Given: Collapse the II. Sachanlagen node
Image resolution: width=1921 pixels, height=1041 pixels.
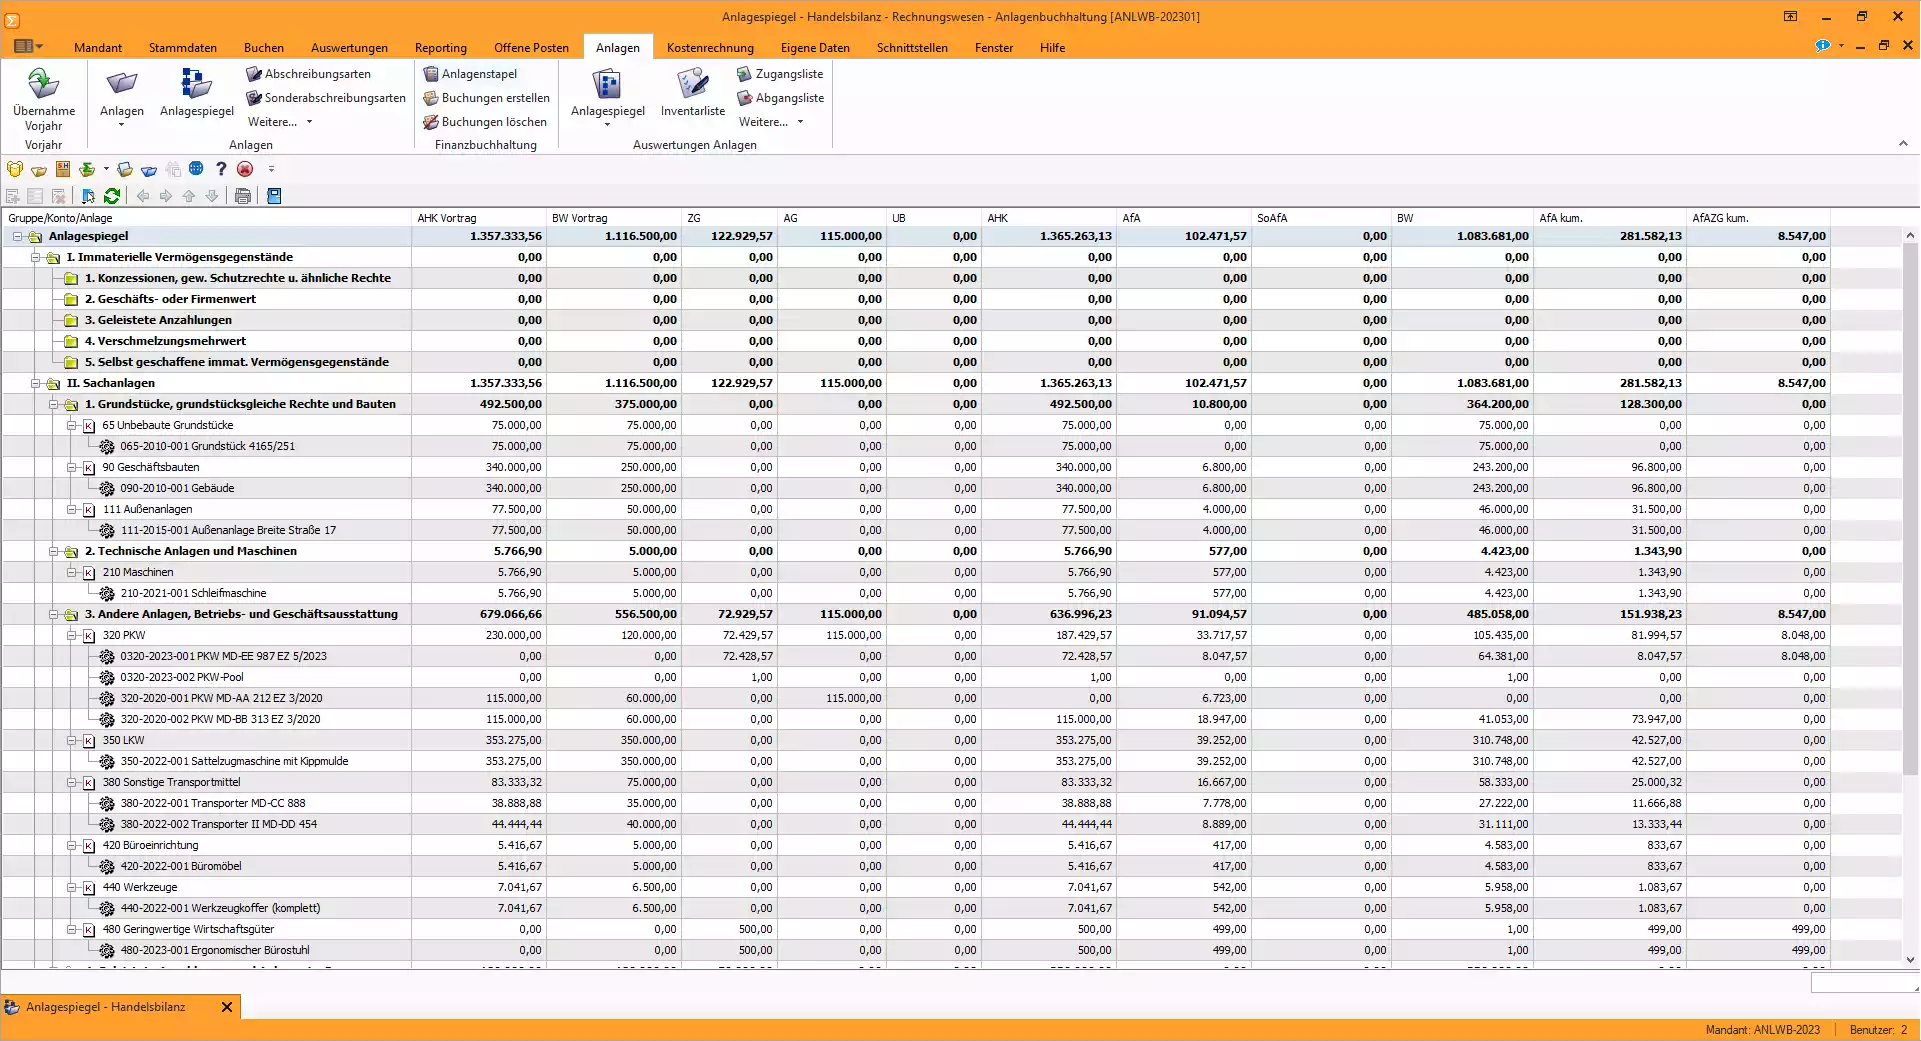Looking at the screenshot, I should (35, 384).
